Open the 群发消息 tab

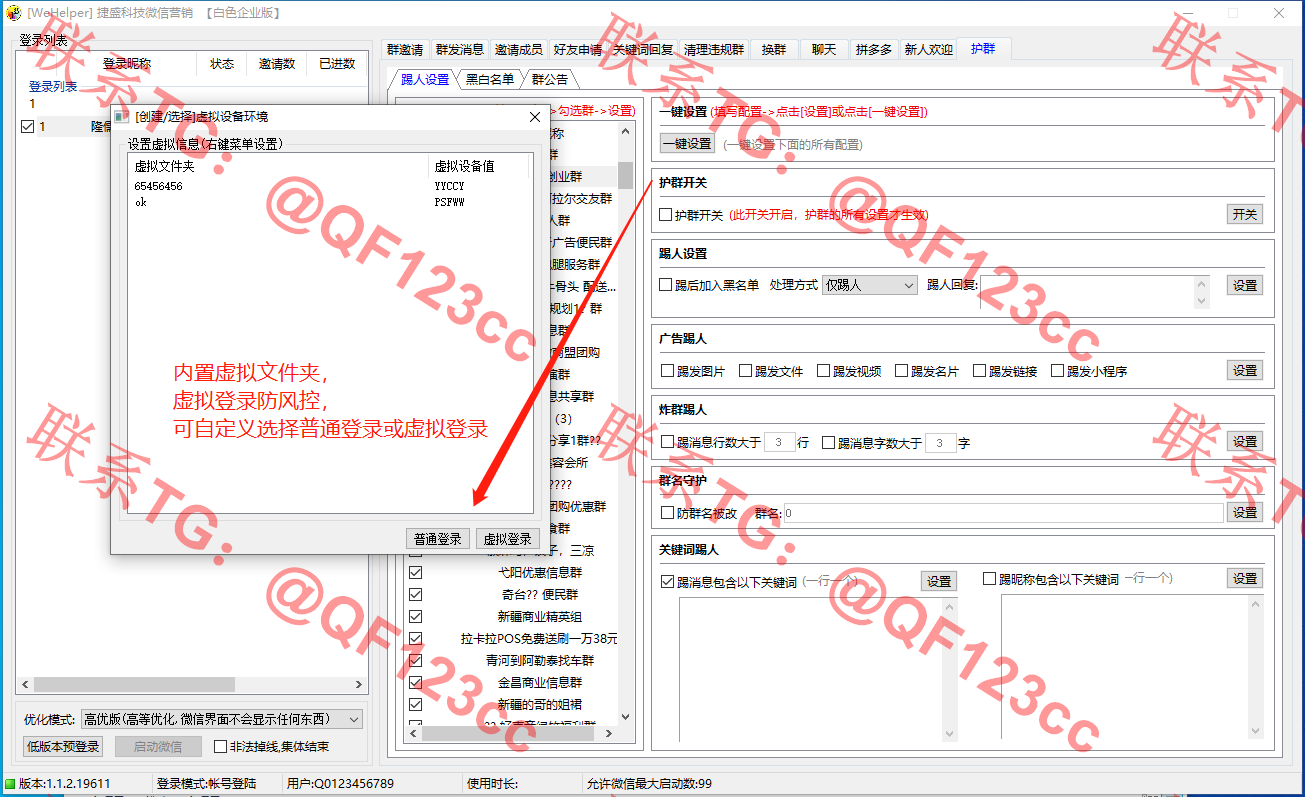[460, 49]
